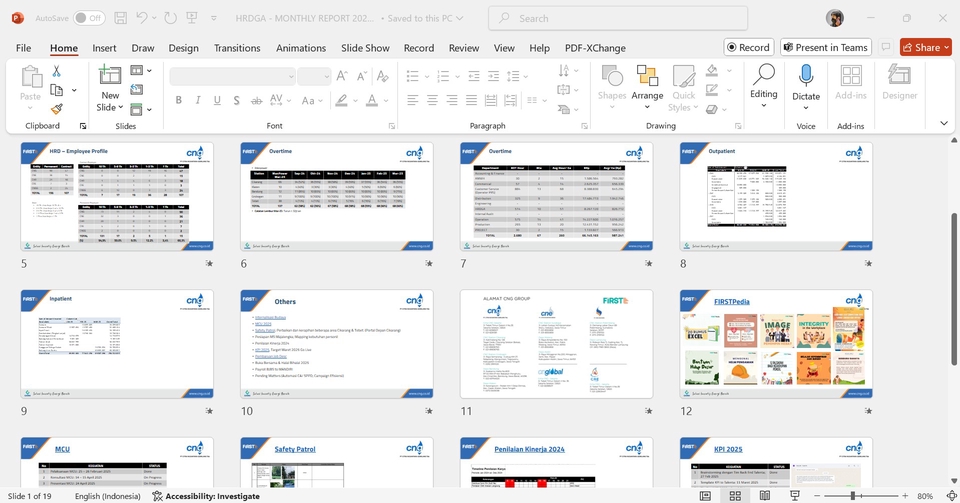Center text in Paragraph group

click(x=432, y=100)
